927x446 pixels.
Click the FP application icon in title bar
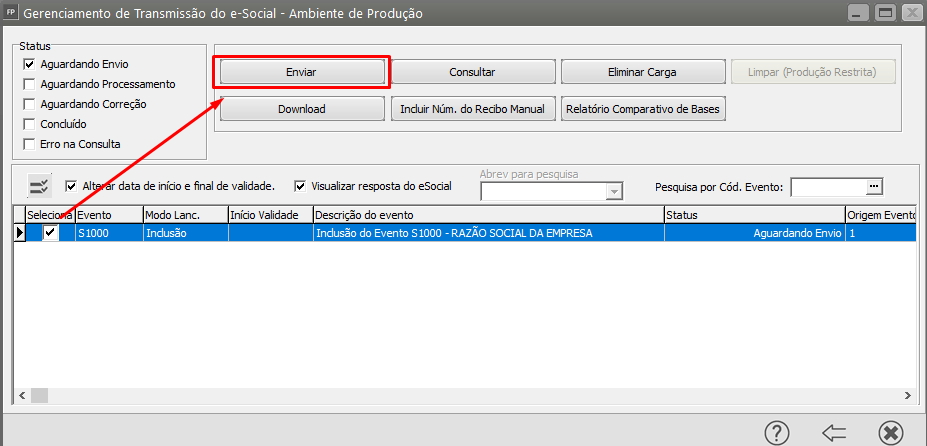click(10, 14)
